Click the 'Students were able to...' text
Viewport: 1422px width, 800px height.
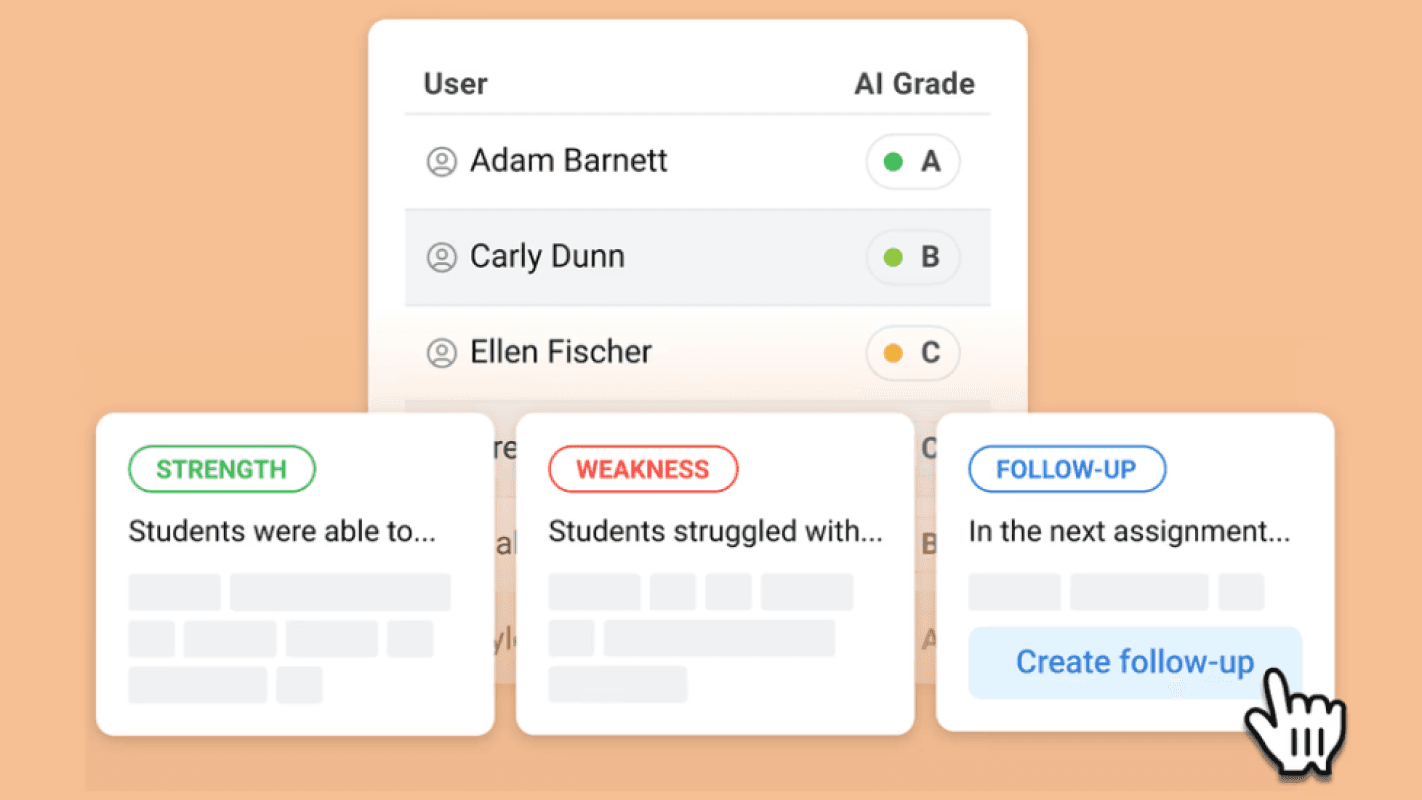tap(282, 531)
